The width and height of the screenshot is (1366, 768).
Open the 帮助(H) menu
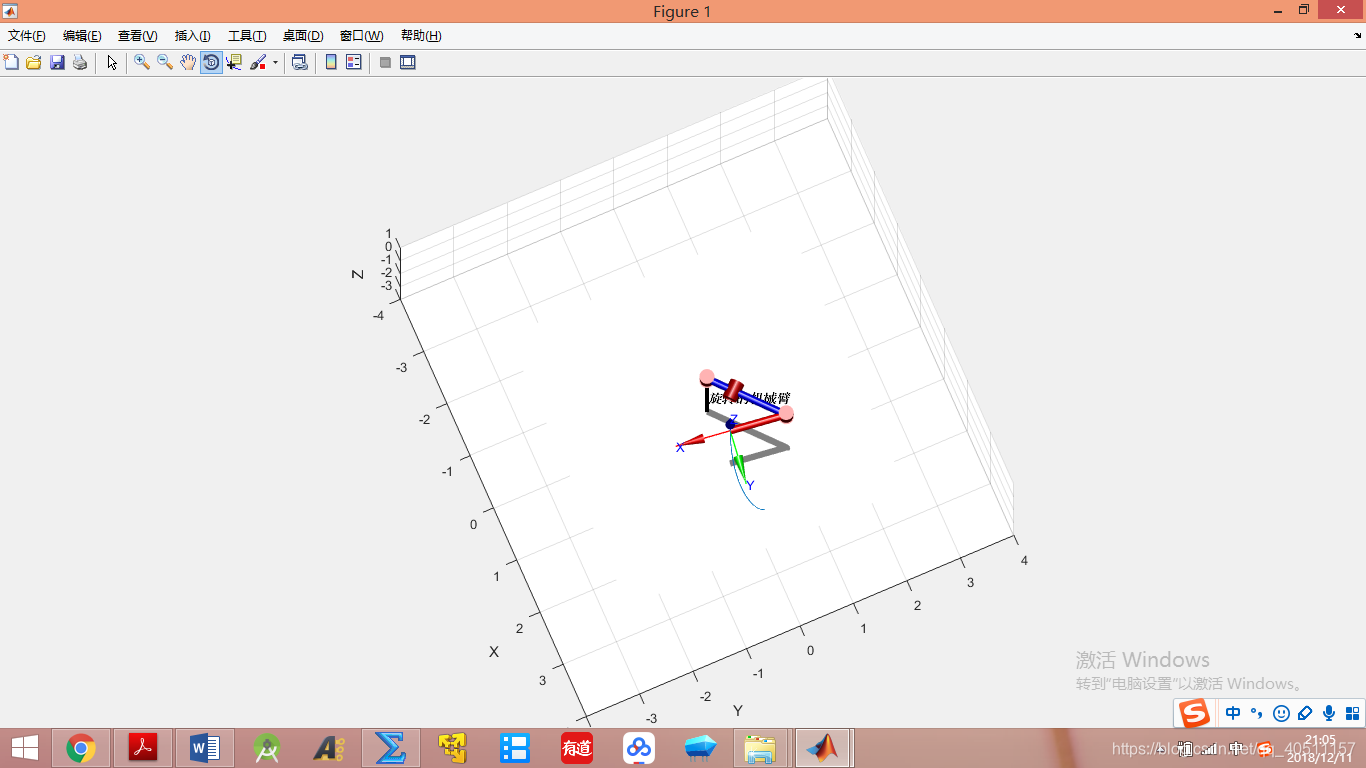421,36
